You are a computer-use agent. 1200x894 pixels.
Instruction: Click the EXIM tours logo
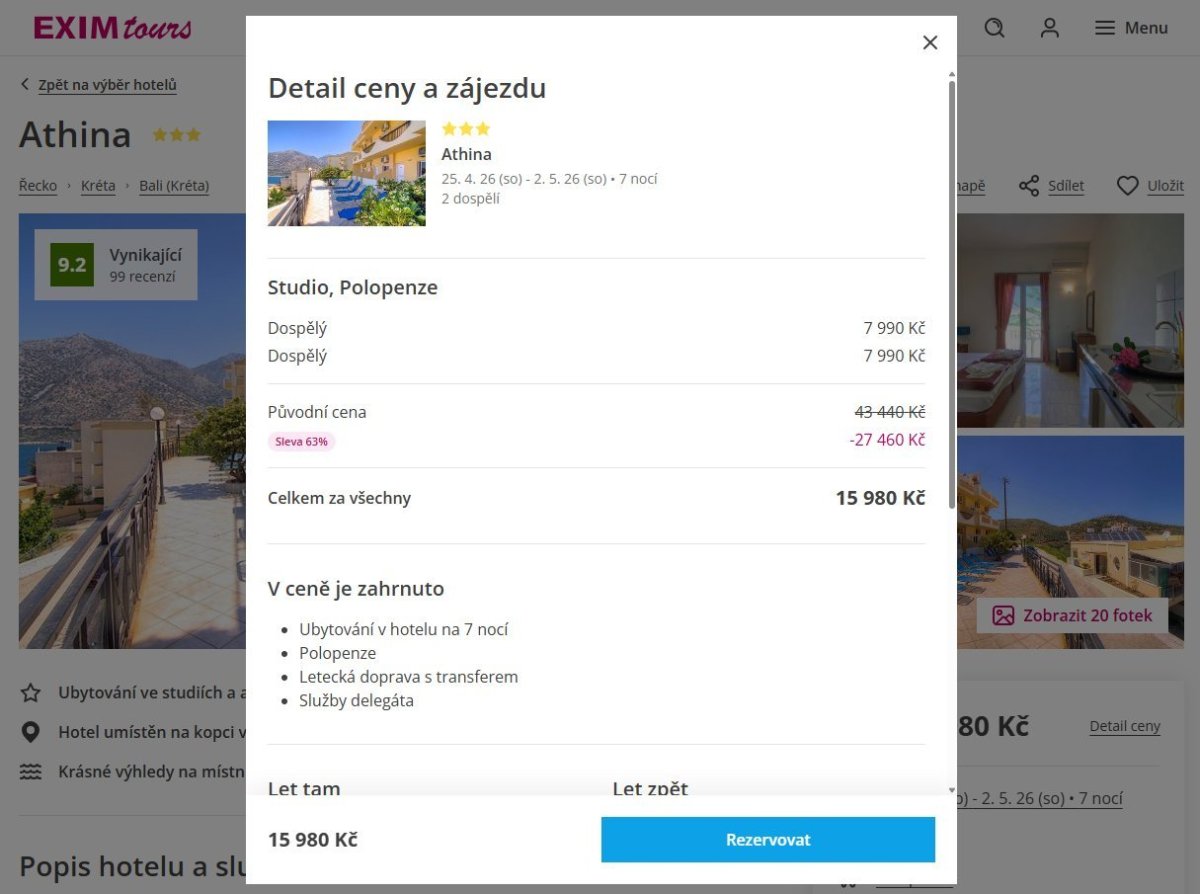(x=112, y=28)
